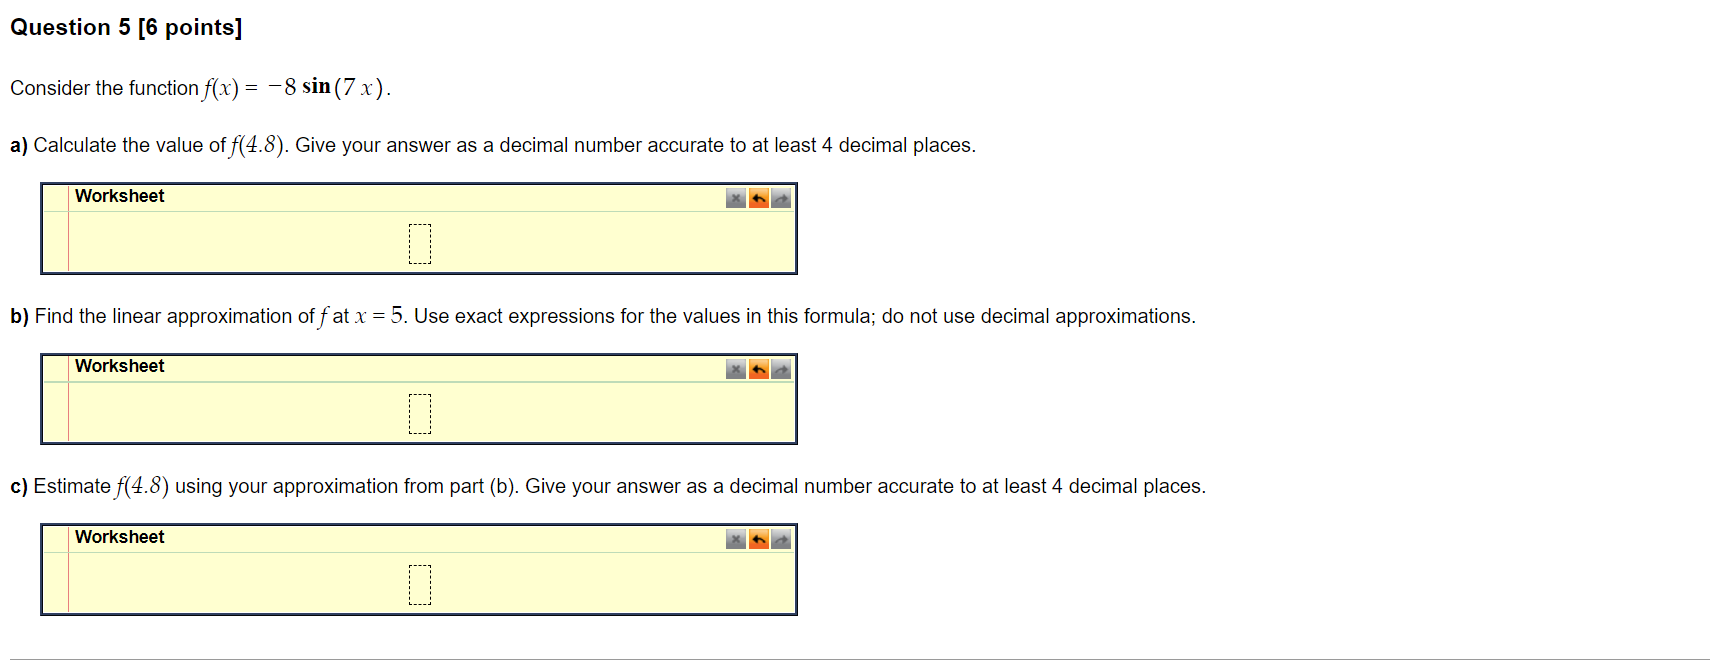
Task: Click the undo arrow in part a worksheet
Action: click(759, 199)
